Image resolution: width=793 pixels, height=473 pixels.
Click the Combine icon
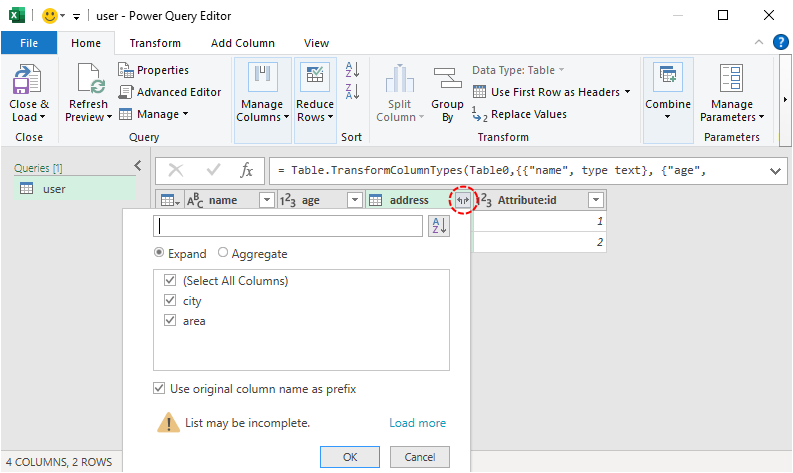click(x=668, y=77)
